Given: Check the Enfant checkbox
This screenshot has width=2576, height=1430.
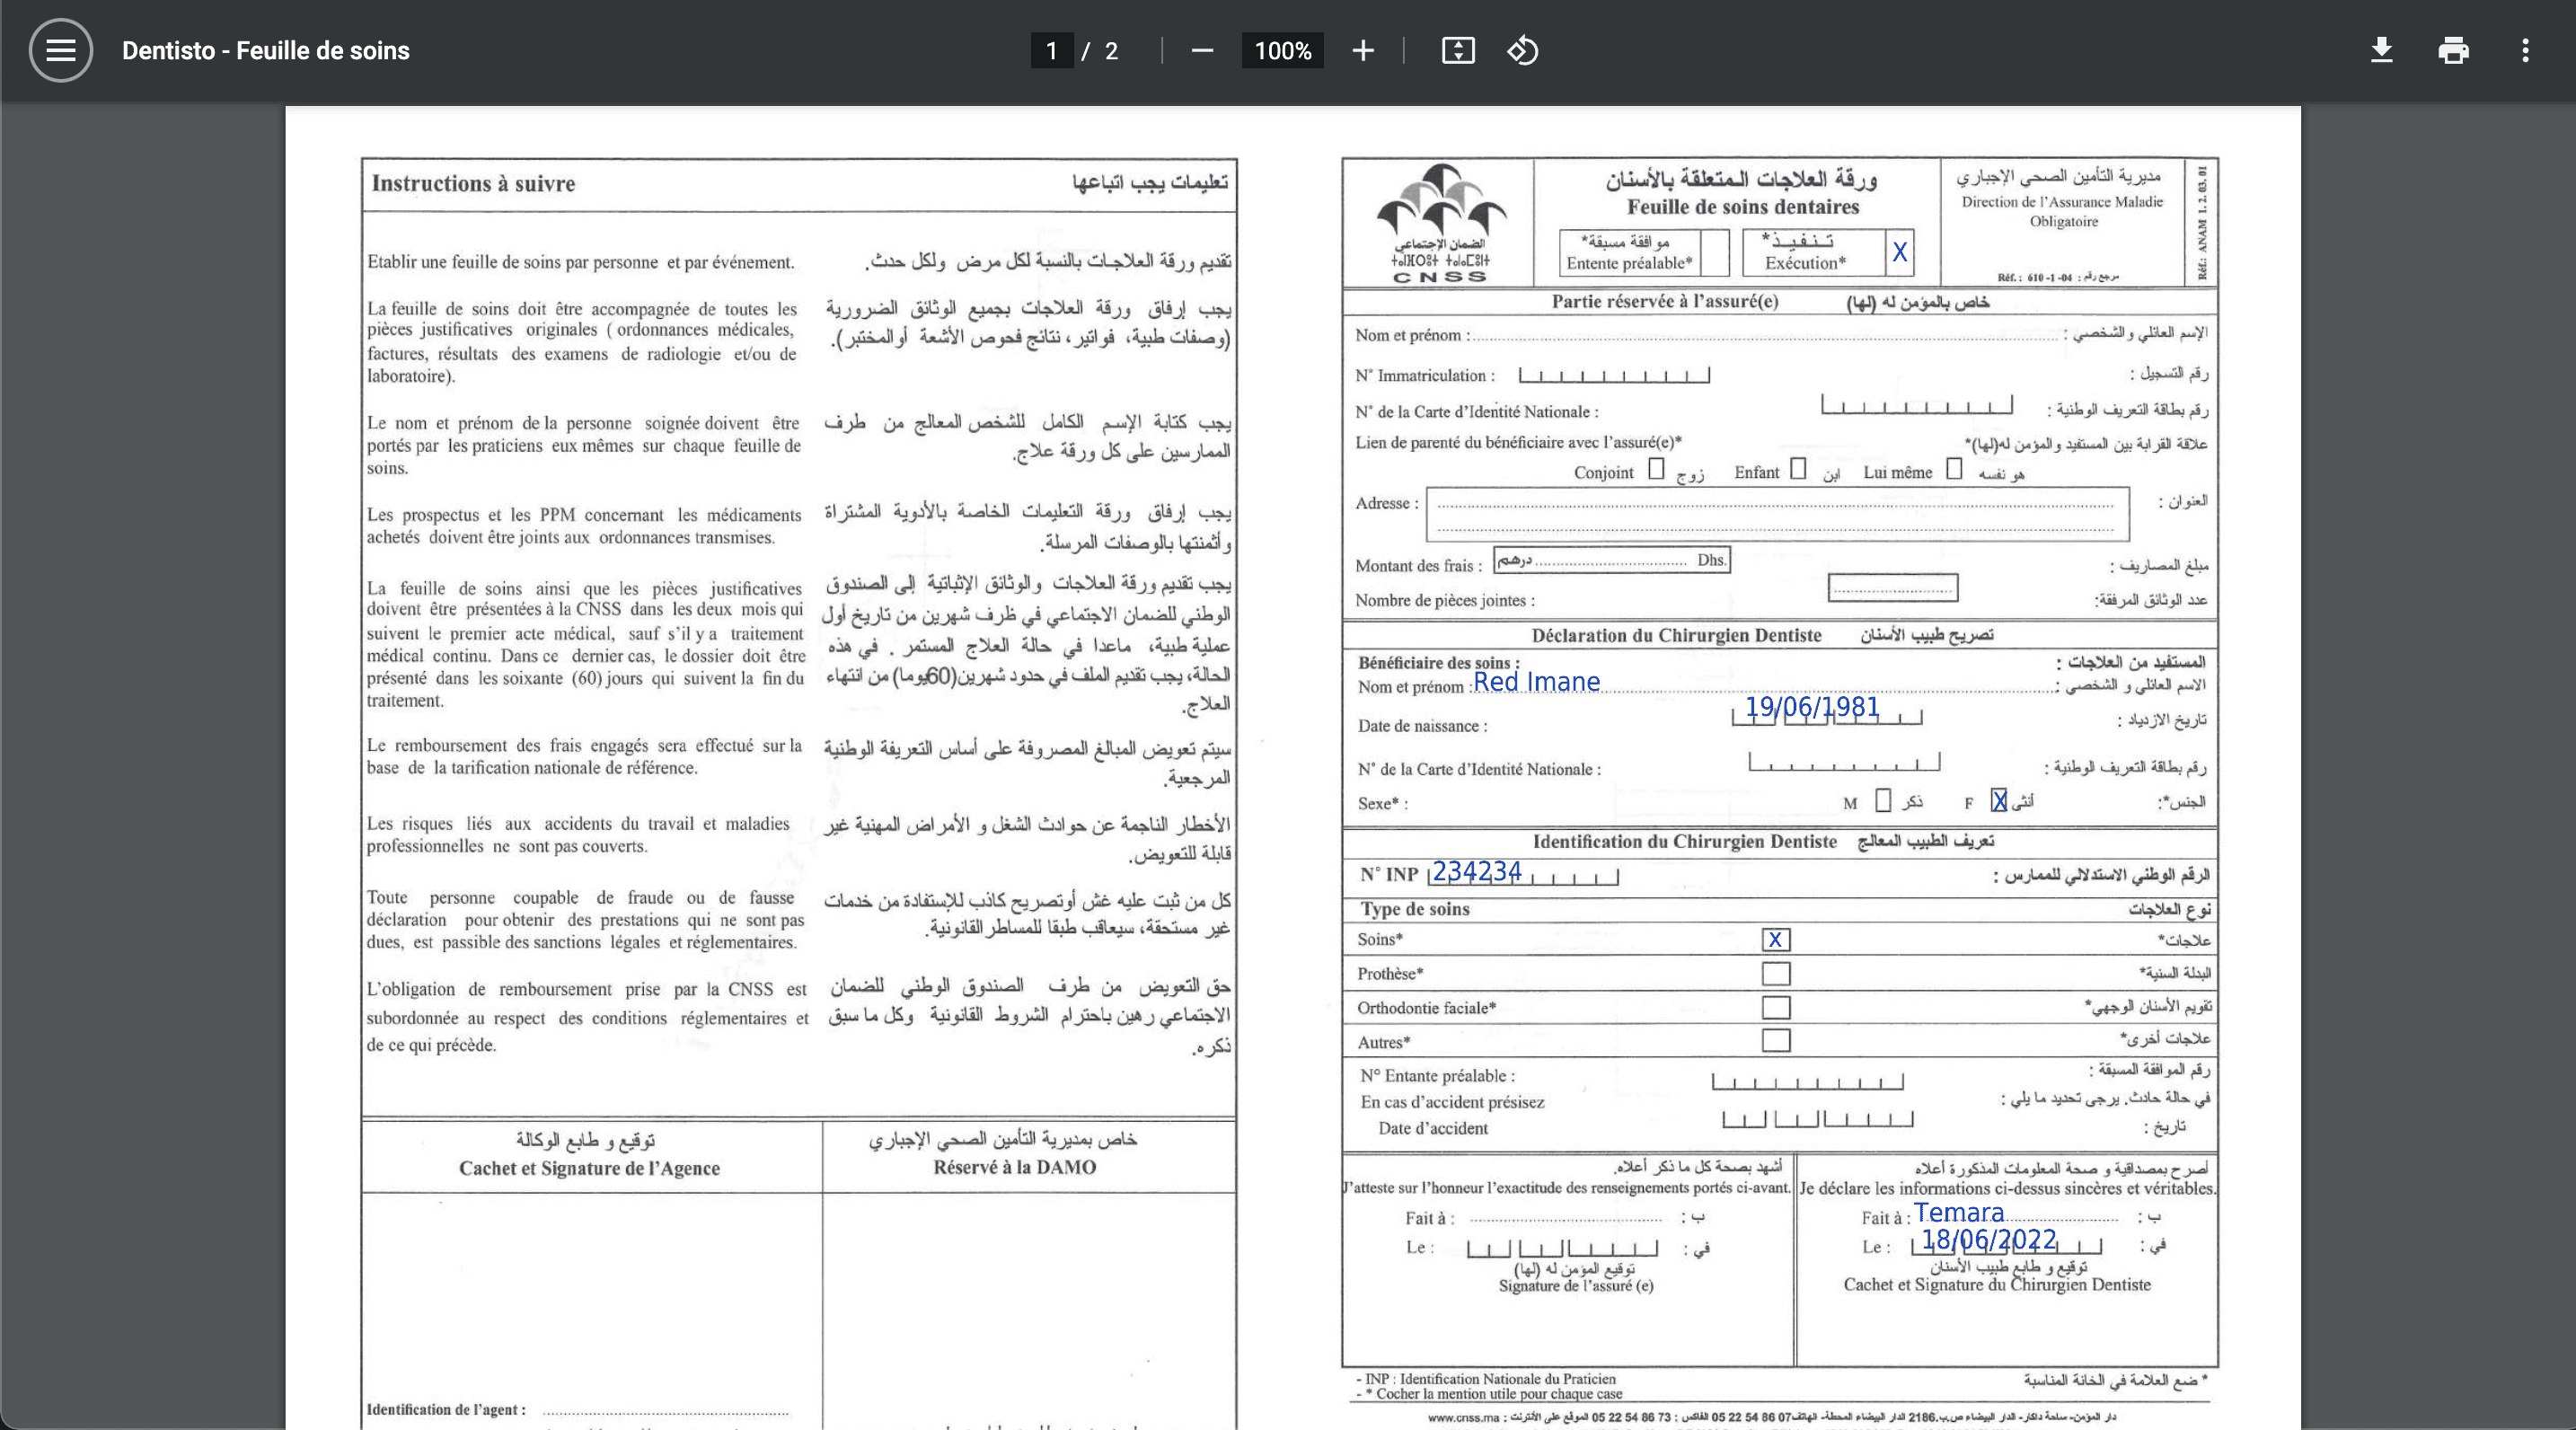Looking at the screenshot, I should pos(1799,469).
